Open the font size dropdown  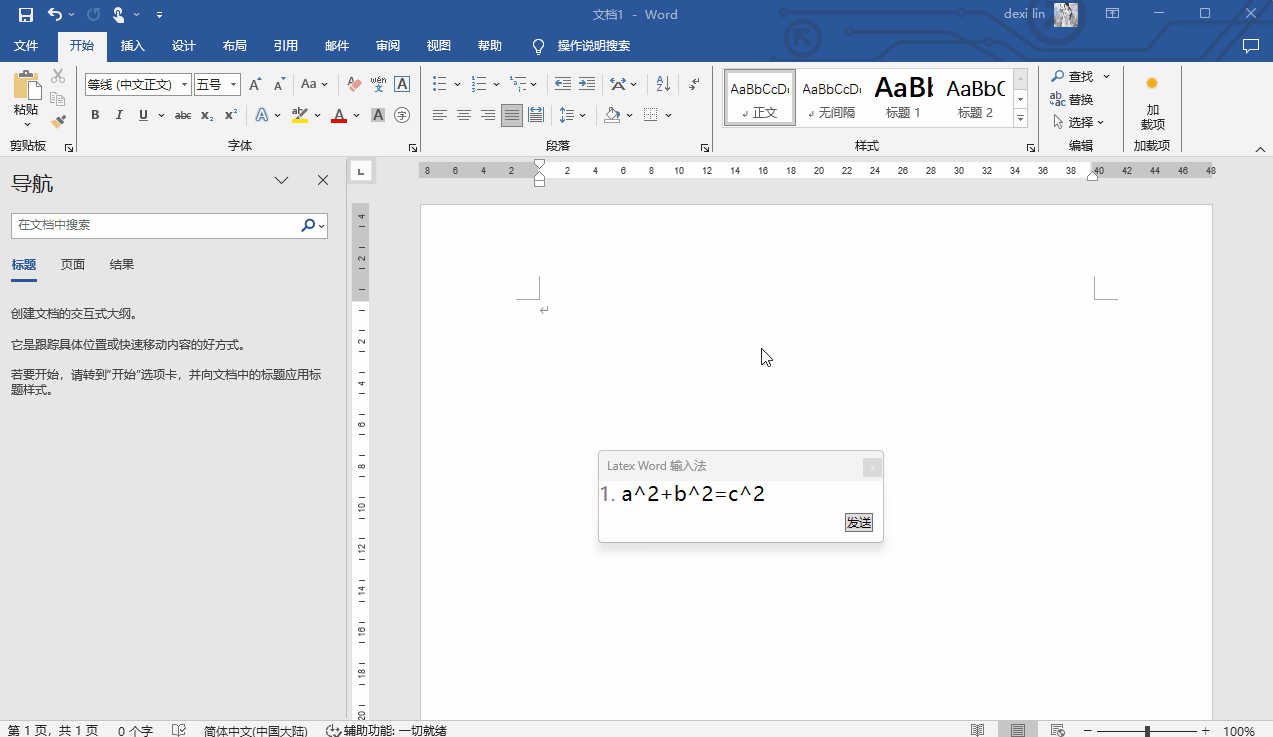(x=234, y=85)
